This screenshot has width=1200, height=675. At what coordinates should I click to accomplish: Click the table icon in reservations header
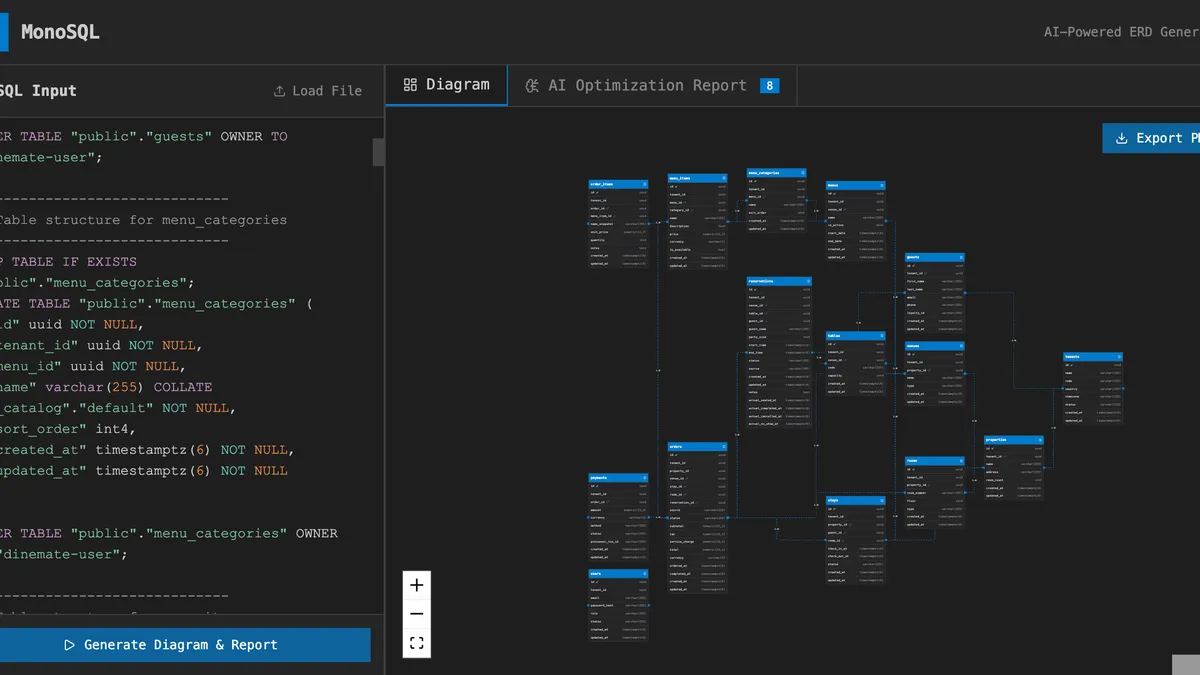pyautogui.click(x=808, y=281)
